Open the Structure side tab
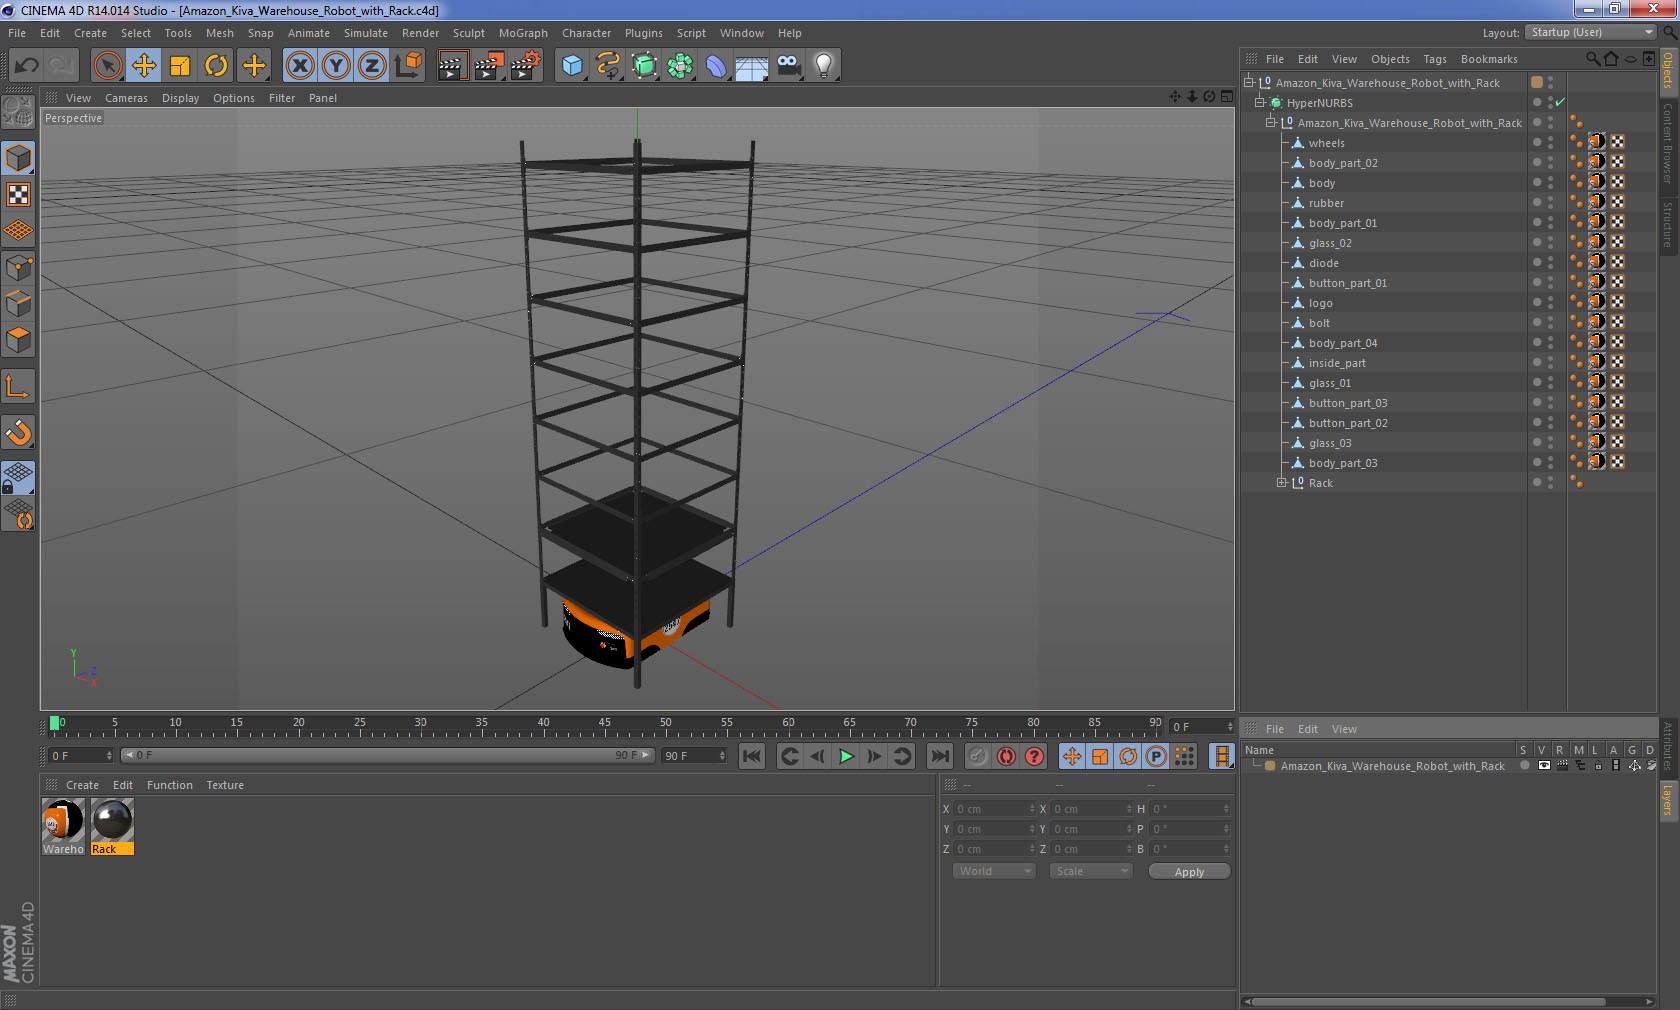1680x1010 pixels. 1668,224
